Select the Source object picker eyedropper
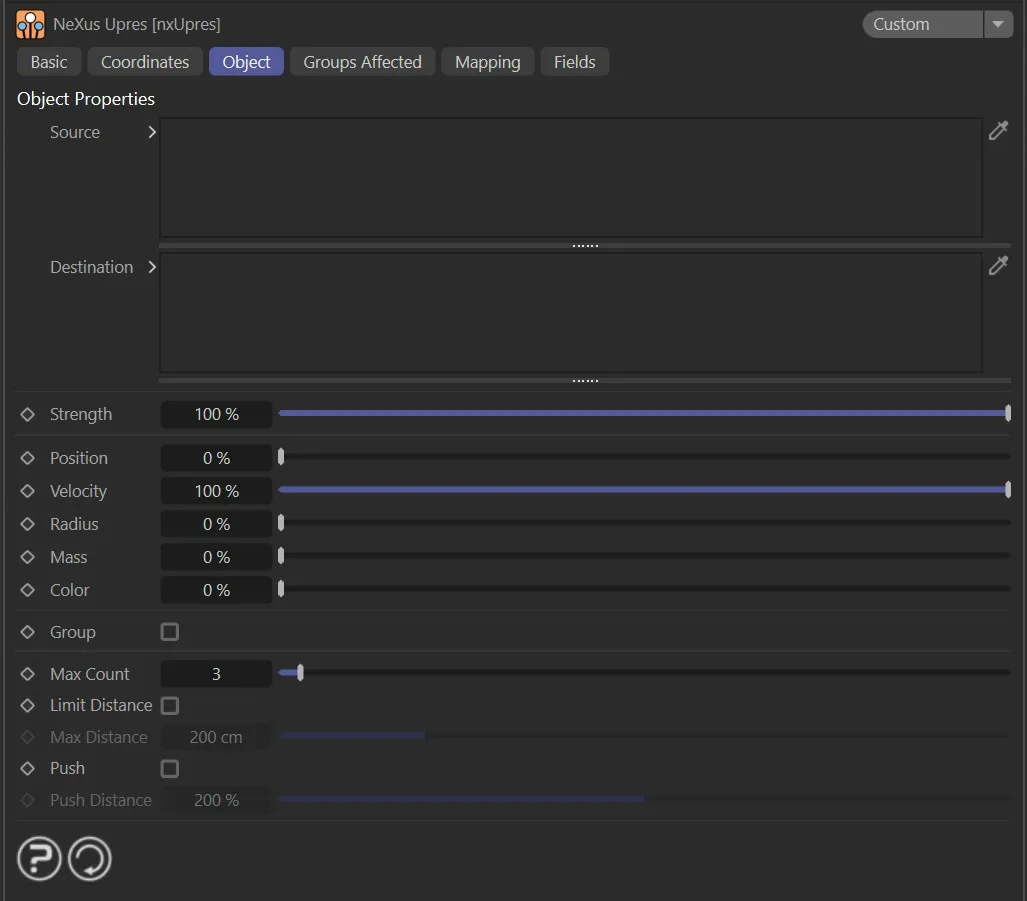 point(998,130)
